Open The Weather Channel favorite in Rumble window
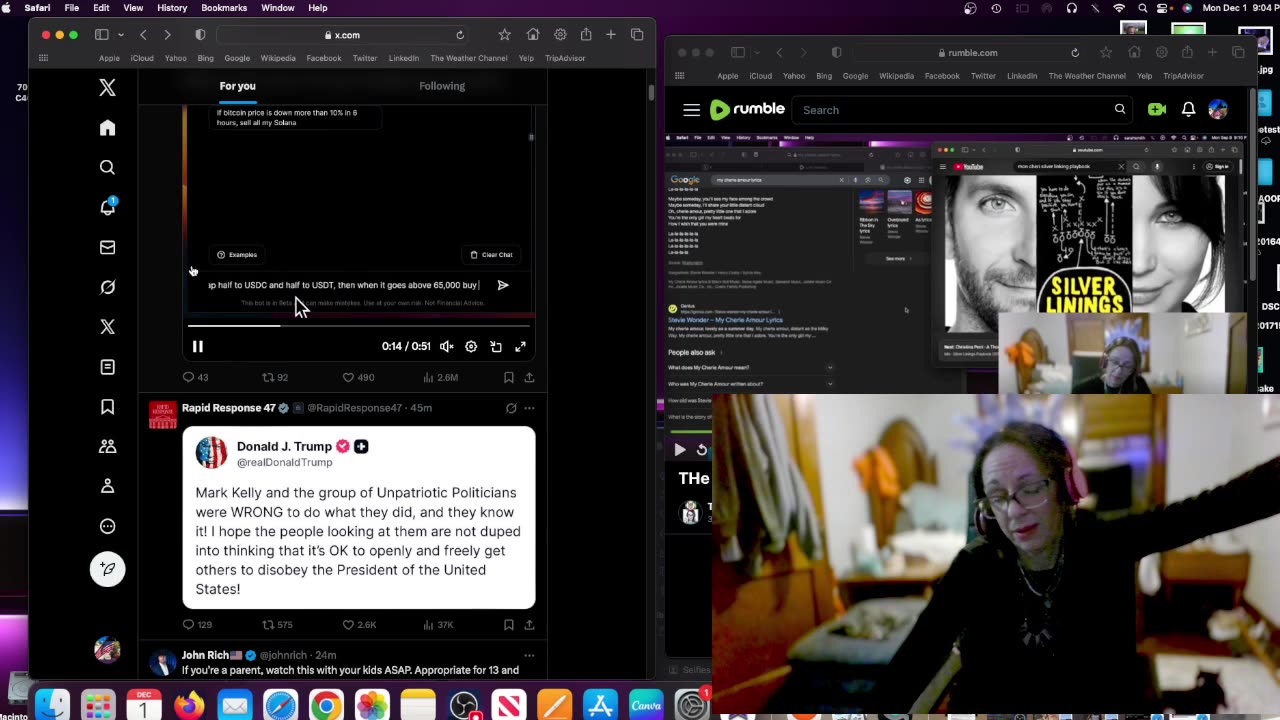 click(1087, 76)
